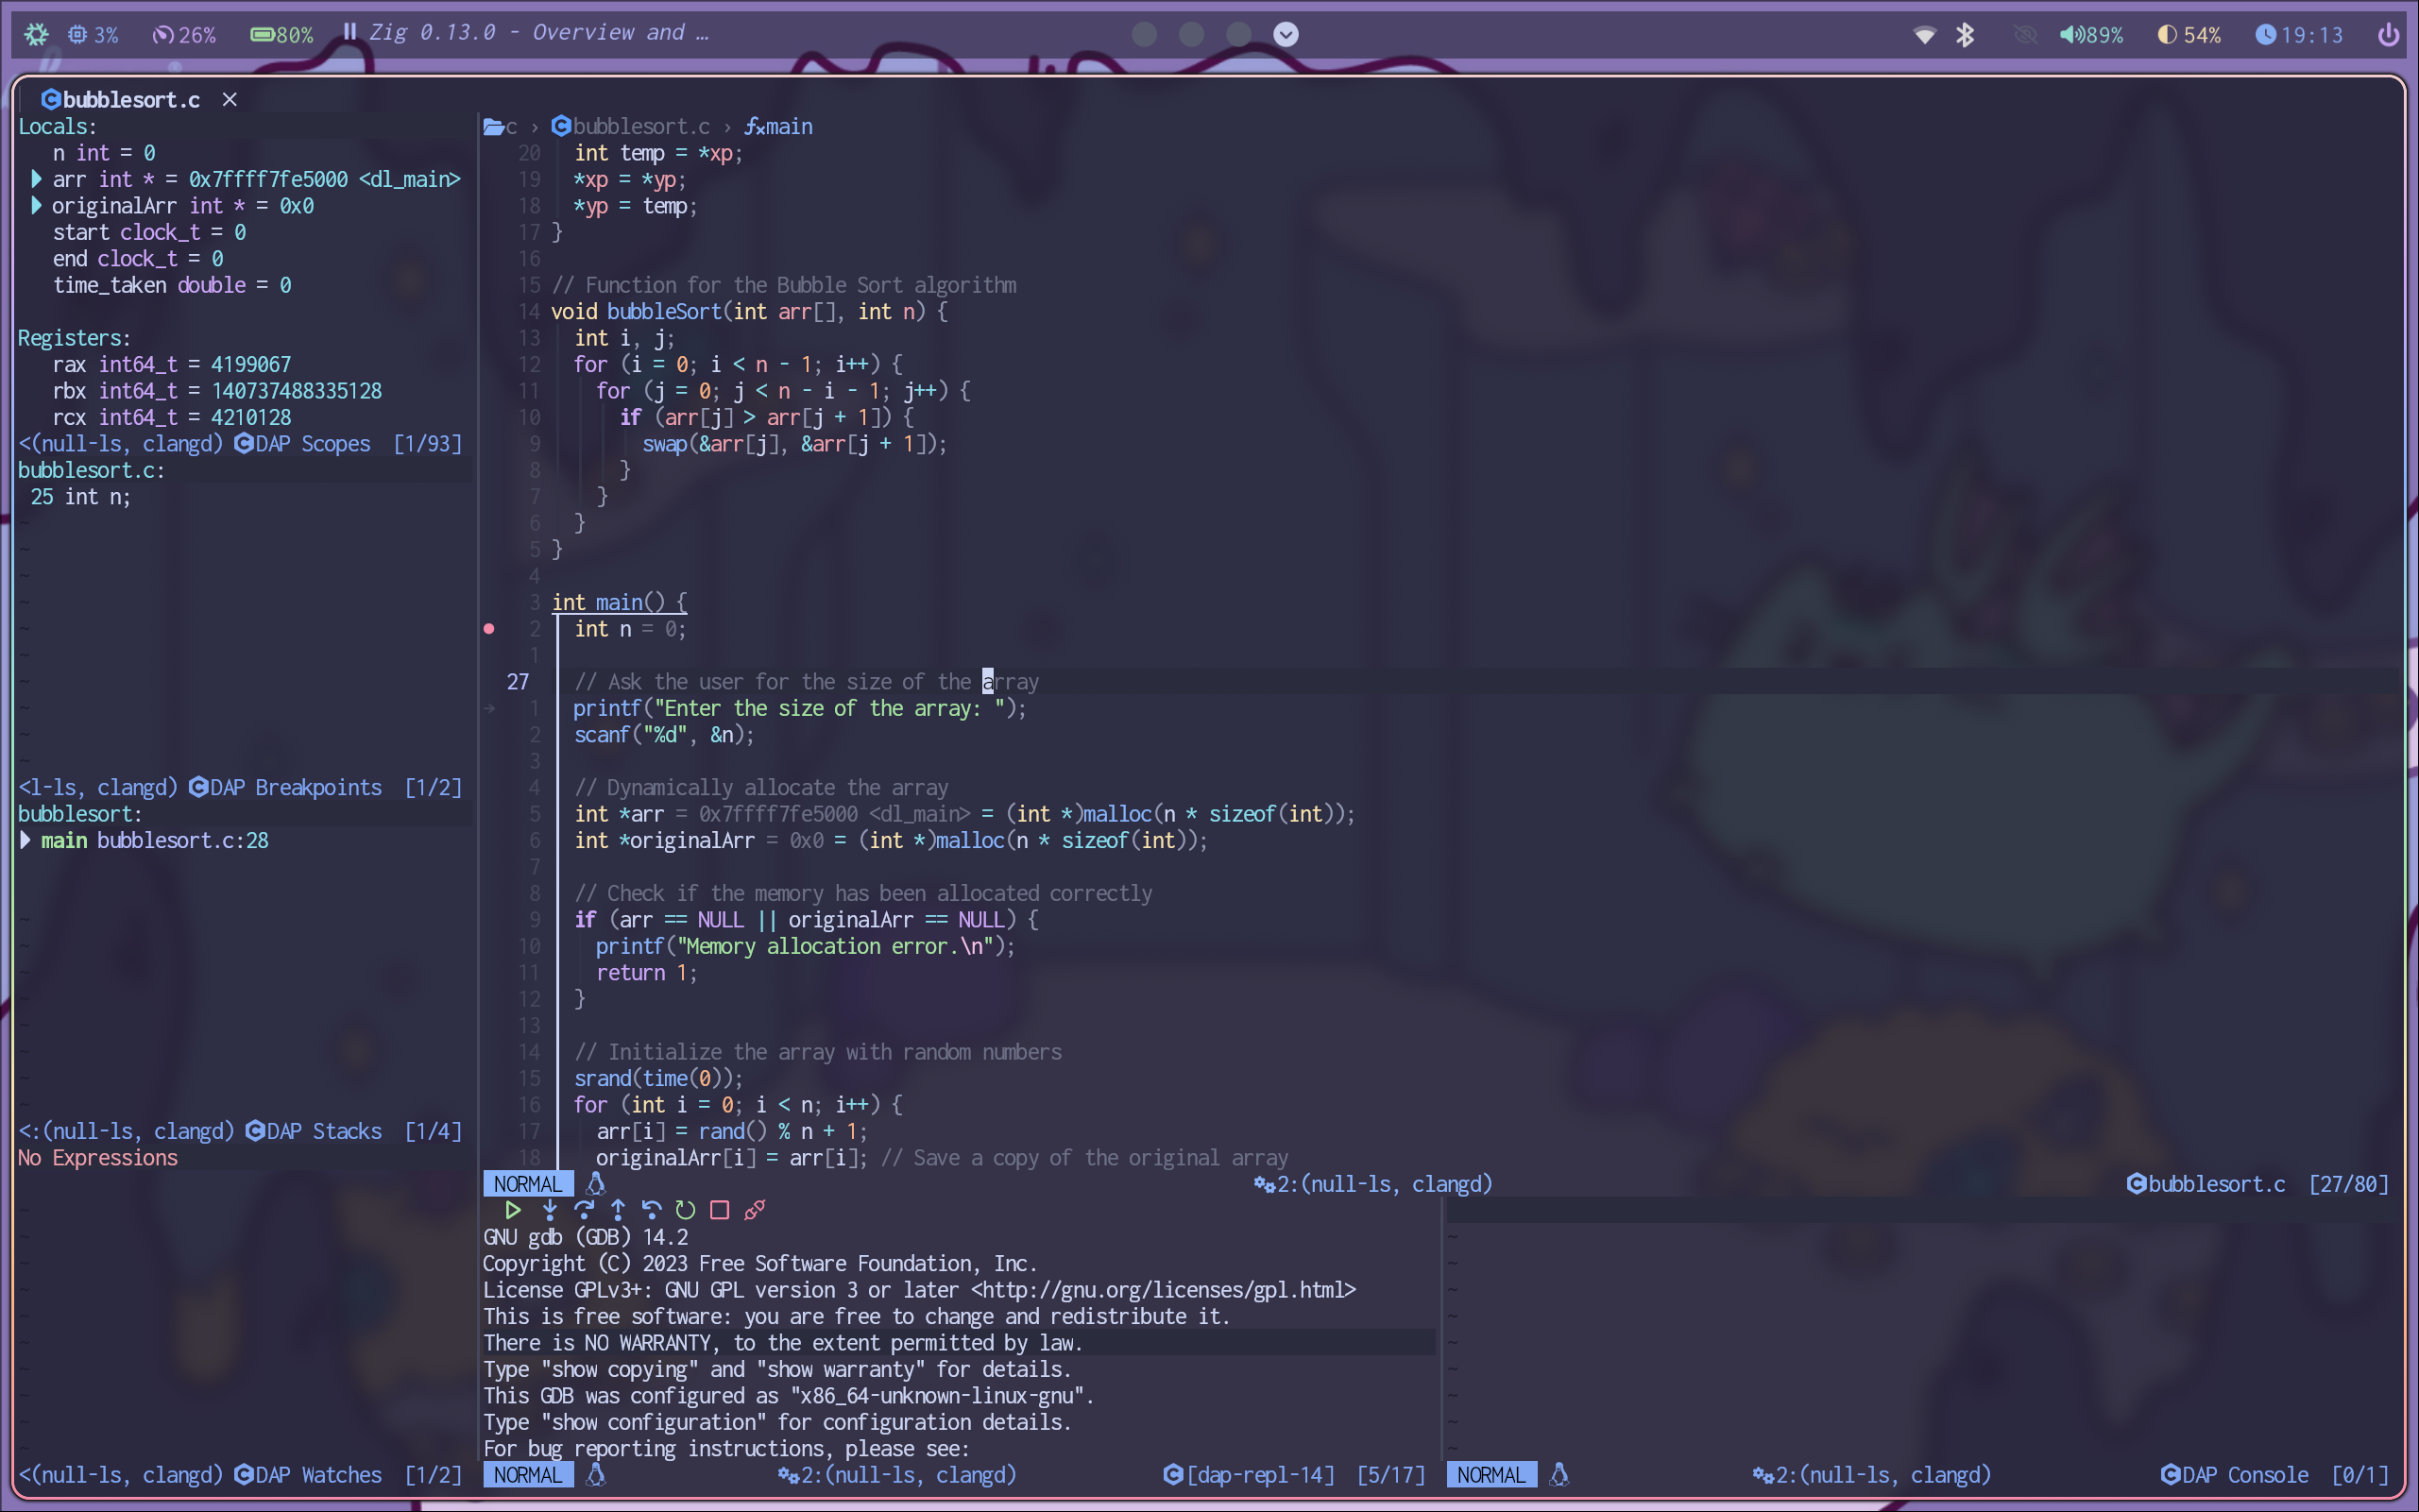Viewport: 2419px width, 1512px height.
Task: Click the DAP continue/play button
Action: click(x=513, y=1210)
